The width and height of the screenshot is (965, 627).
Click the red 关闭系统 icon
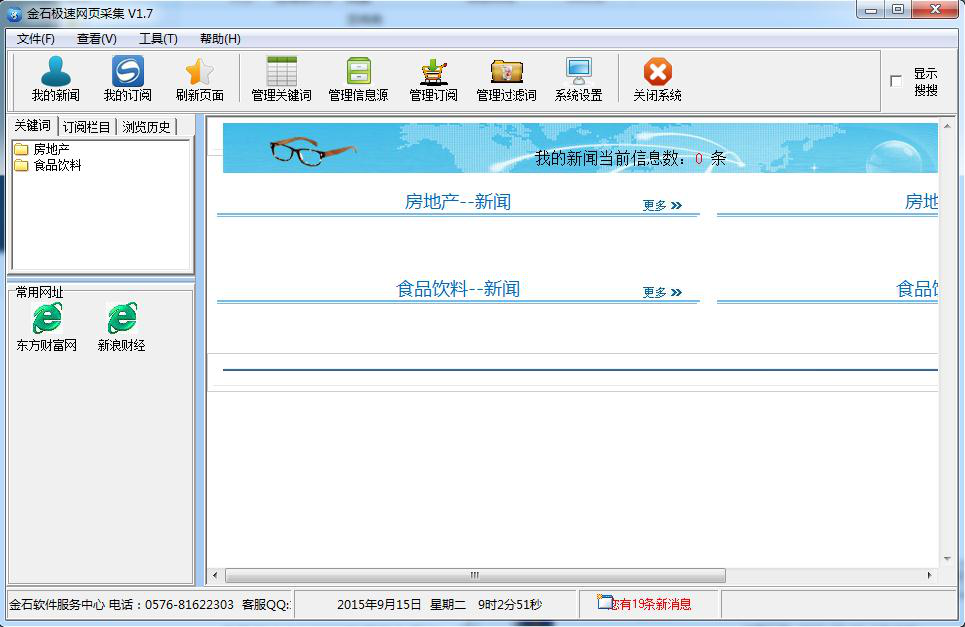657,79
